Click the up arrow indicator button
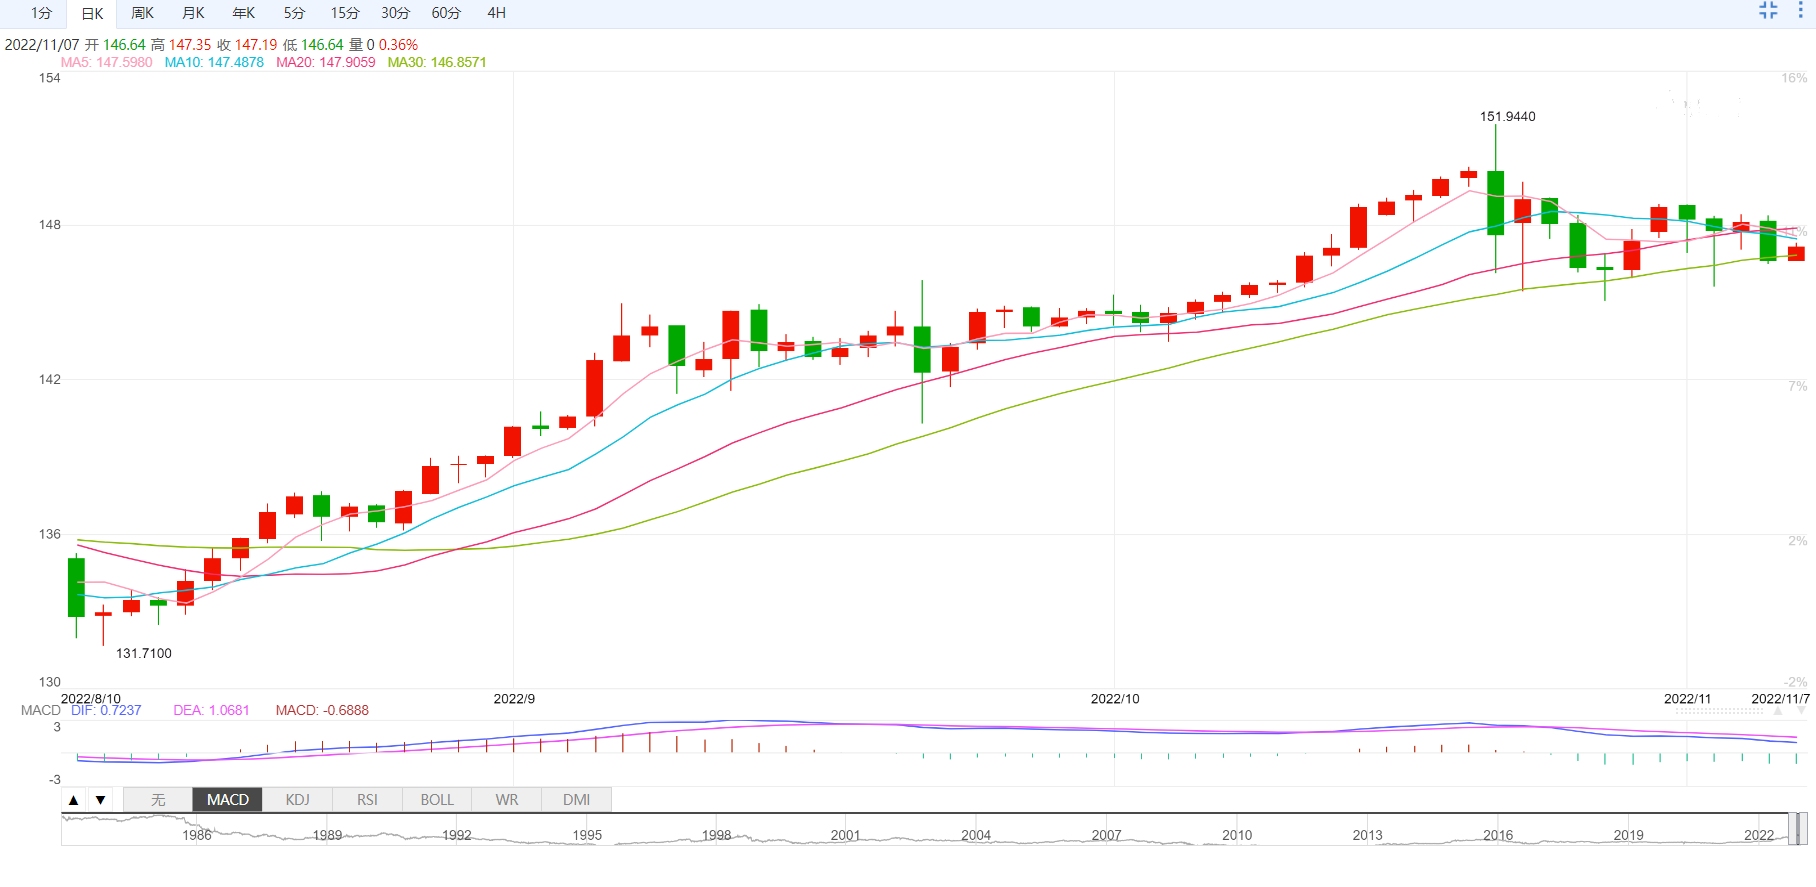Viewport: 1816px width, 887px height. point(73,800)
